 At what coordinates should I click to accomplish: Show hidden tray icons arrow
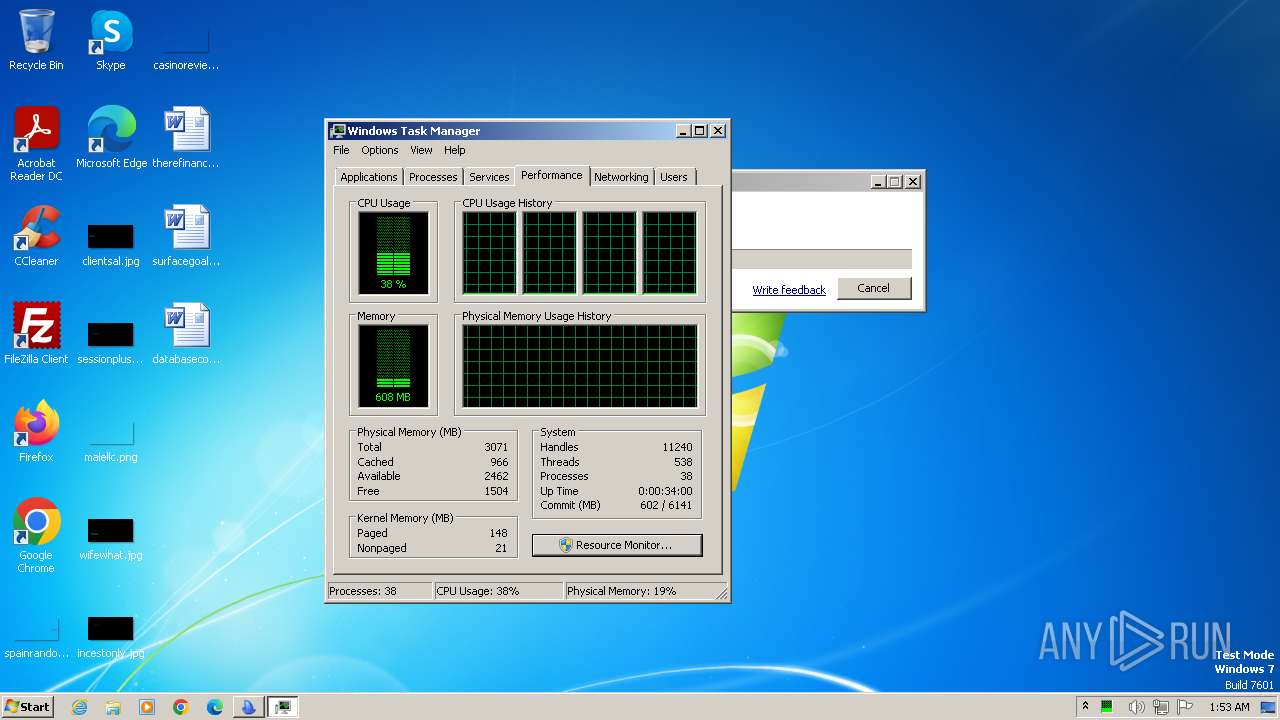[x=1085, y=706]
